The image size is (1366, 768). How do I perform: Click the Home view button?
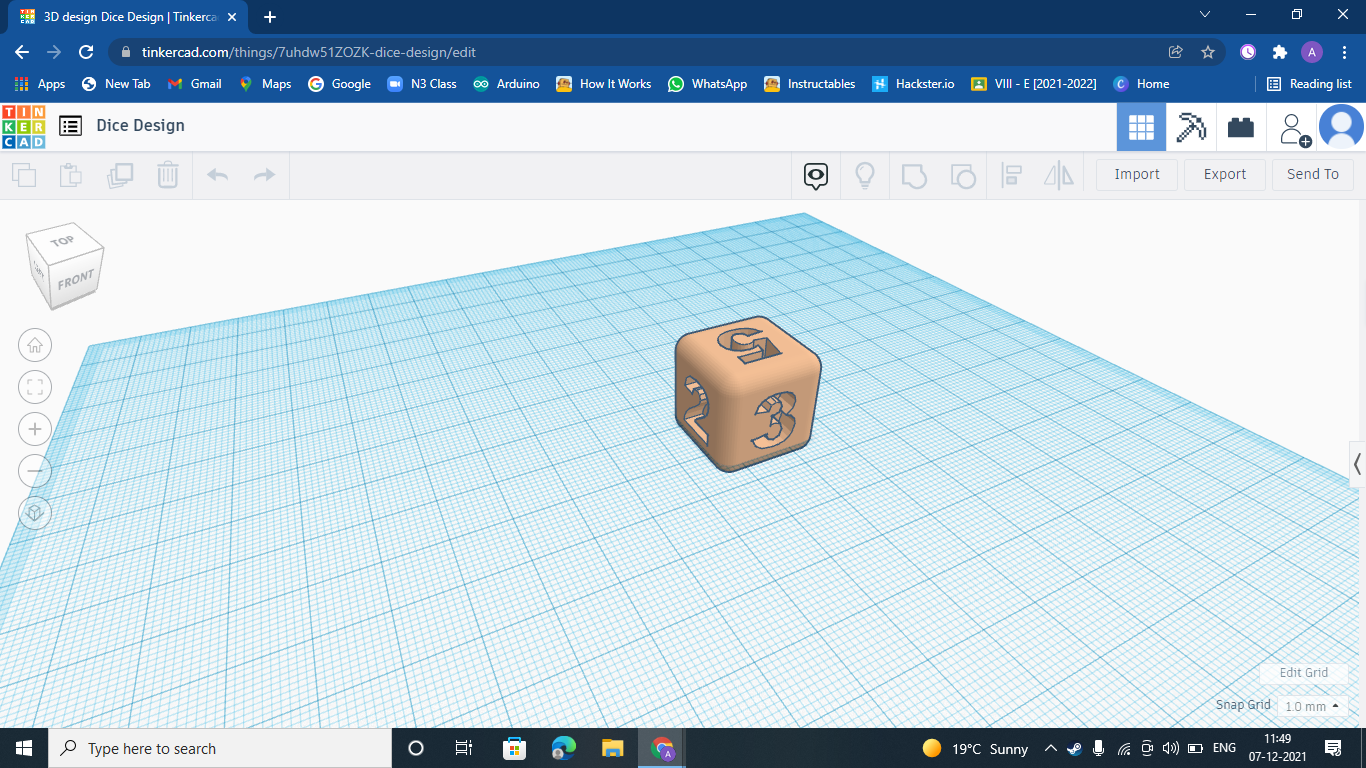35,345
